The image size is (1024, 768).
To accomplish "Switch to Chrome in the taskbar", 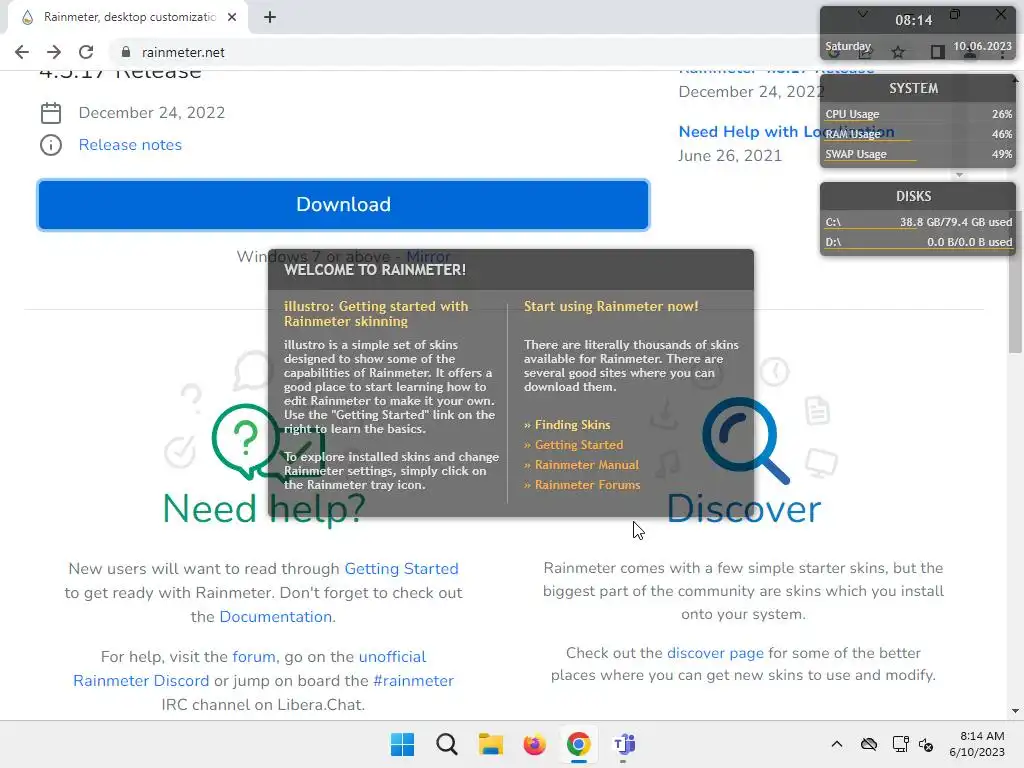I will point(579,744).
